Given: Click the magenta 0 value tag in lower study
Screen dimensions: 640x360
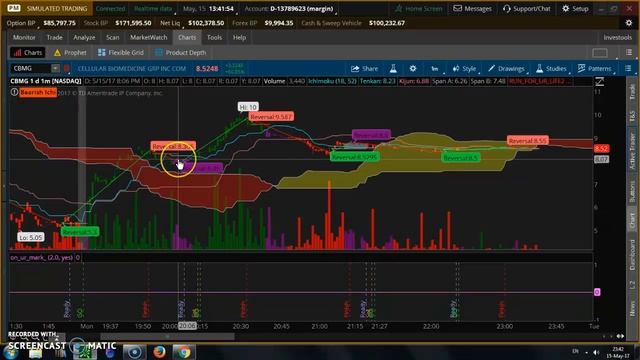Looking at the screenshot, I should [597, 292].
